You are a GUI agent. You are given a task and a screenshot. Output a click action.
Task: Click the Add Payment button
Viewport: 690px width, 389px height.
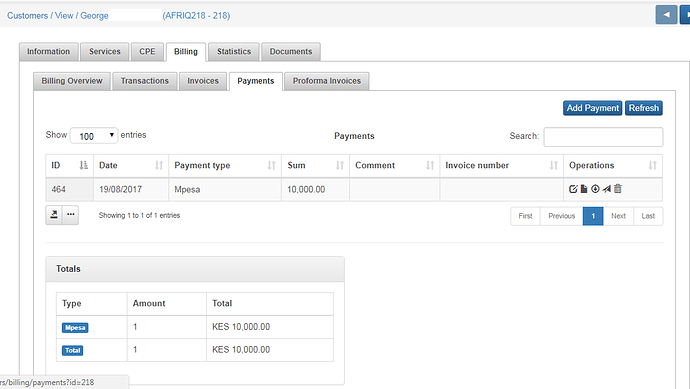click(x=592, y=108)
